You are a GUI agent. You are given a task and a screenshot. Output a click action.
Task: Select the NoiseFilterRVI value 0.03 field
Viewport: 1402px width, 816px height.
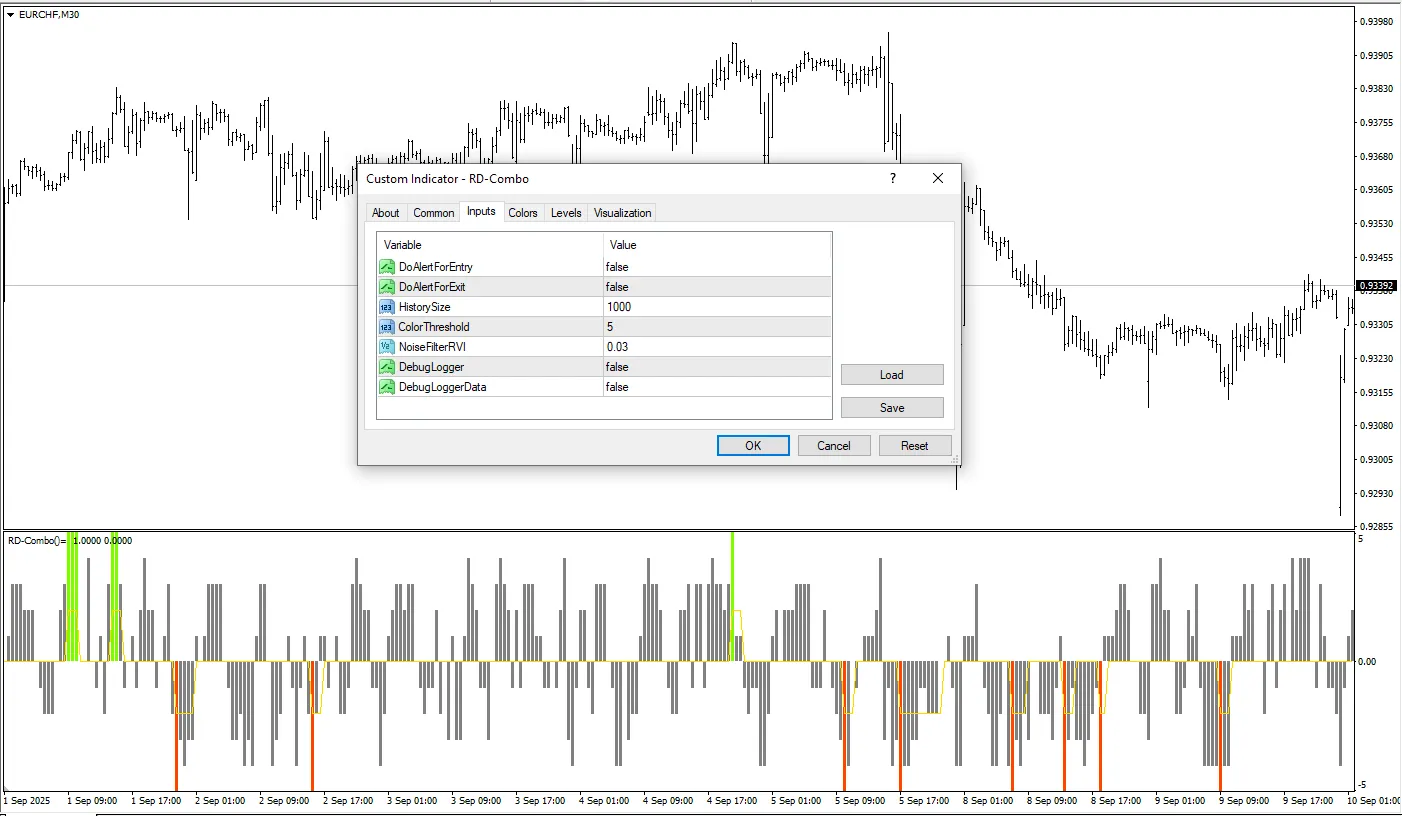coord(716,347)
